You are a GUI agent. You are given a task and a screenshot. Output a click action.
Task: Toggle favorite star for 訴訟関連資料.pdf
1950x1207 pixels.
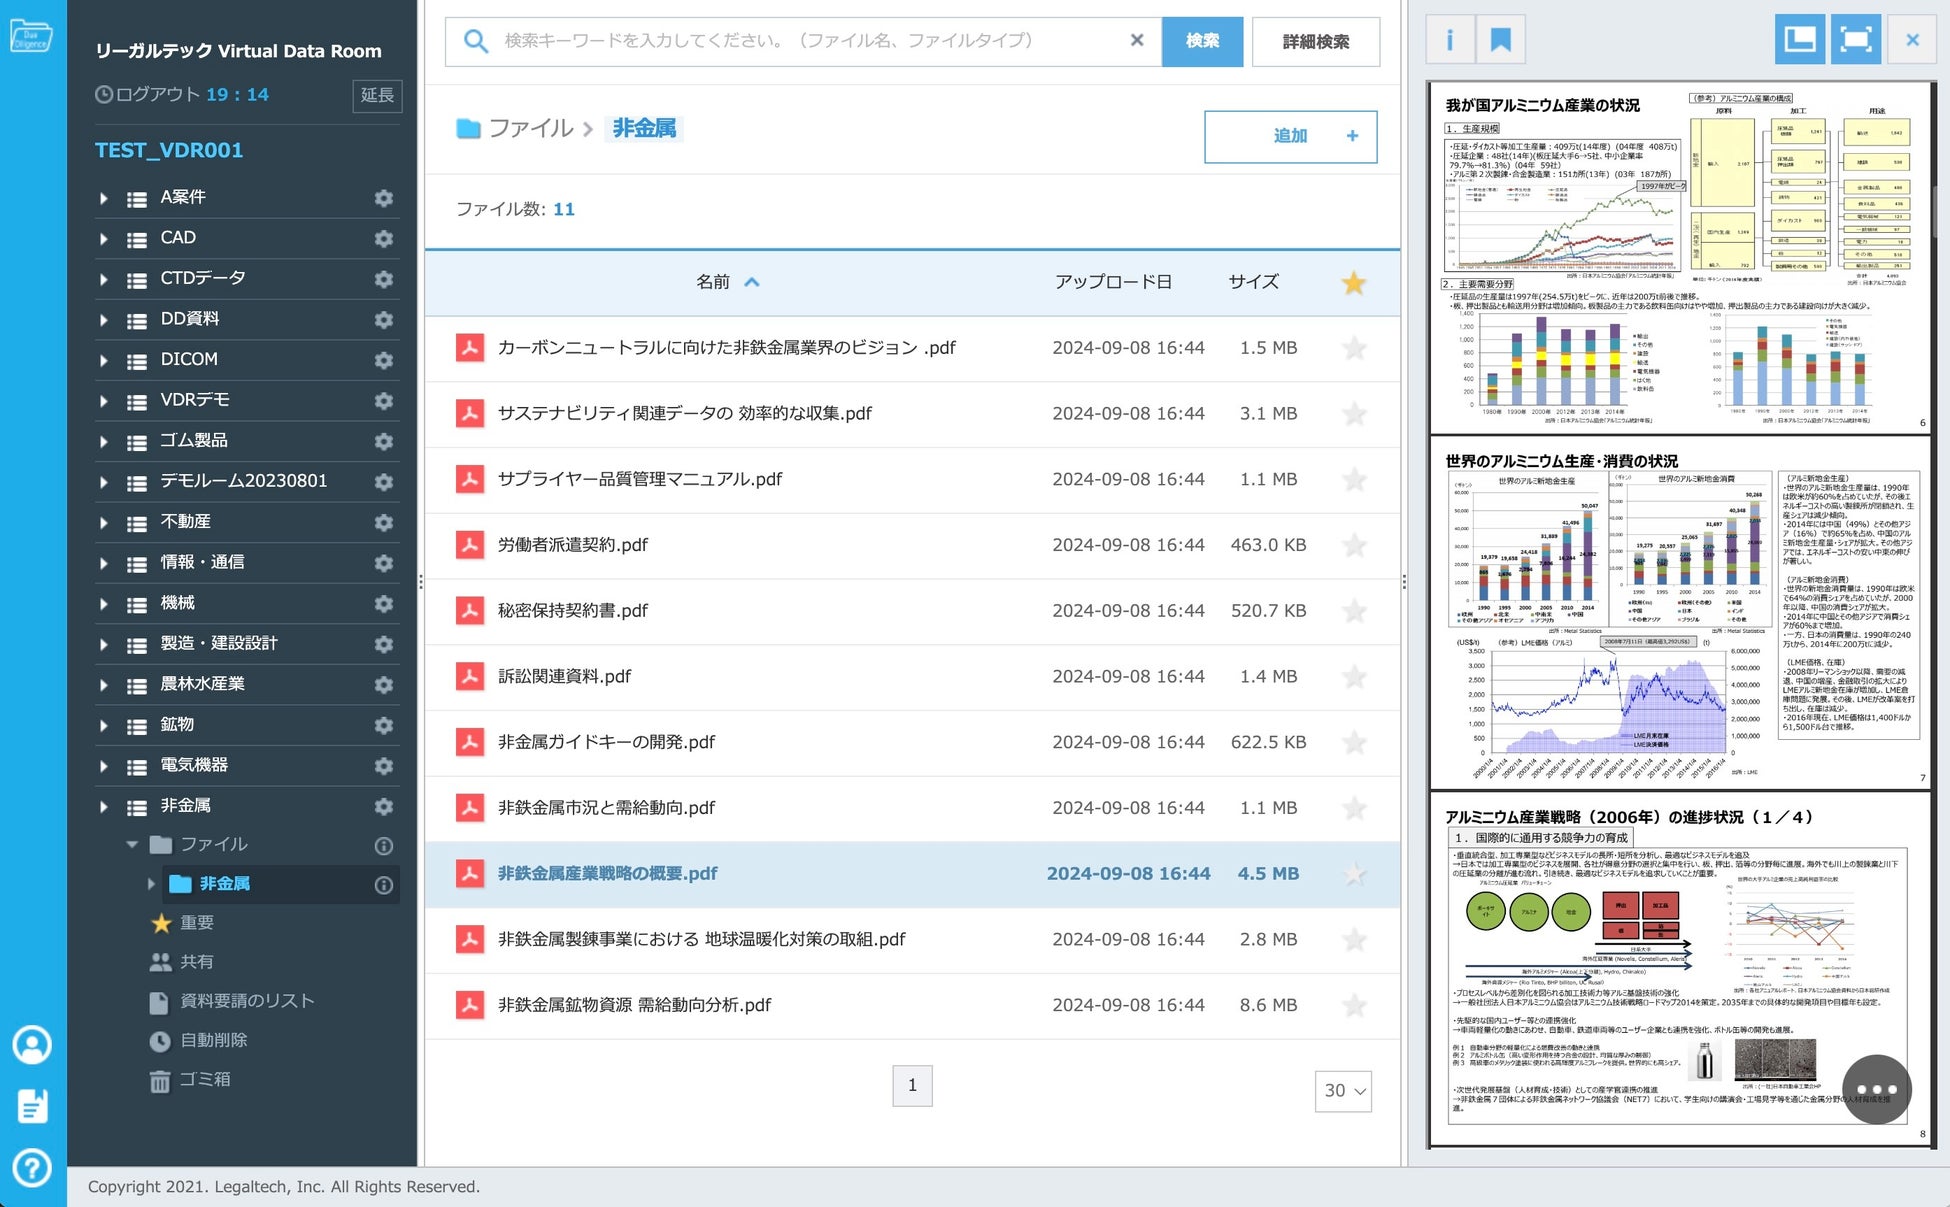tap(1354, 677)
